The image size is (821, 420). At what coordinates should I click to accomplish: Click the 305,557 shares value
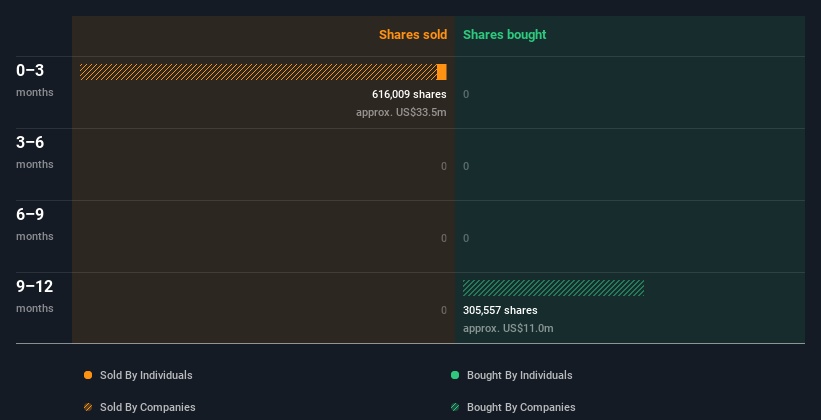(x=500, y=310)
